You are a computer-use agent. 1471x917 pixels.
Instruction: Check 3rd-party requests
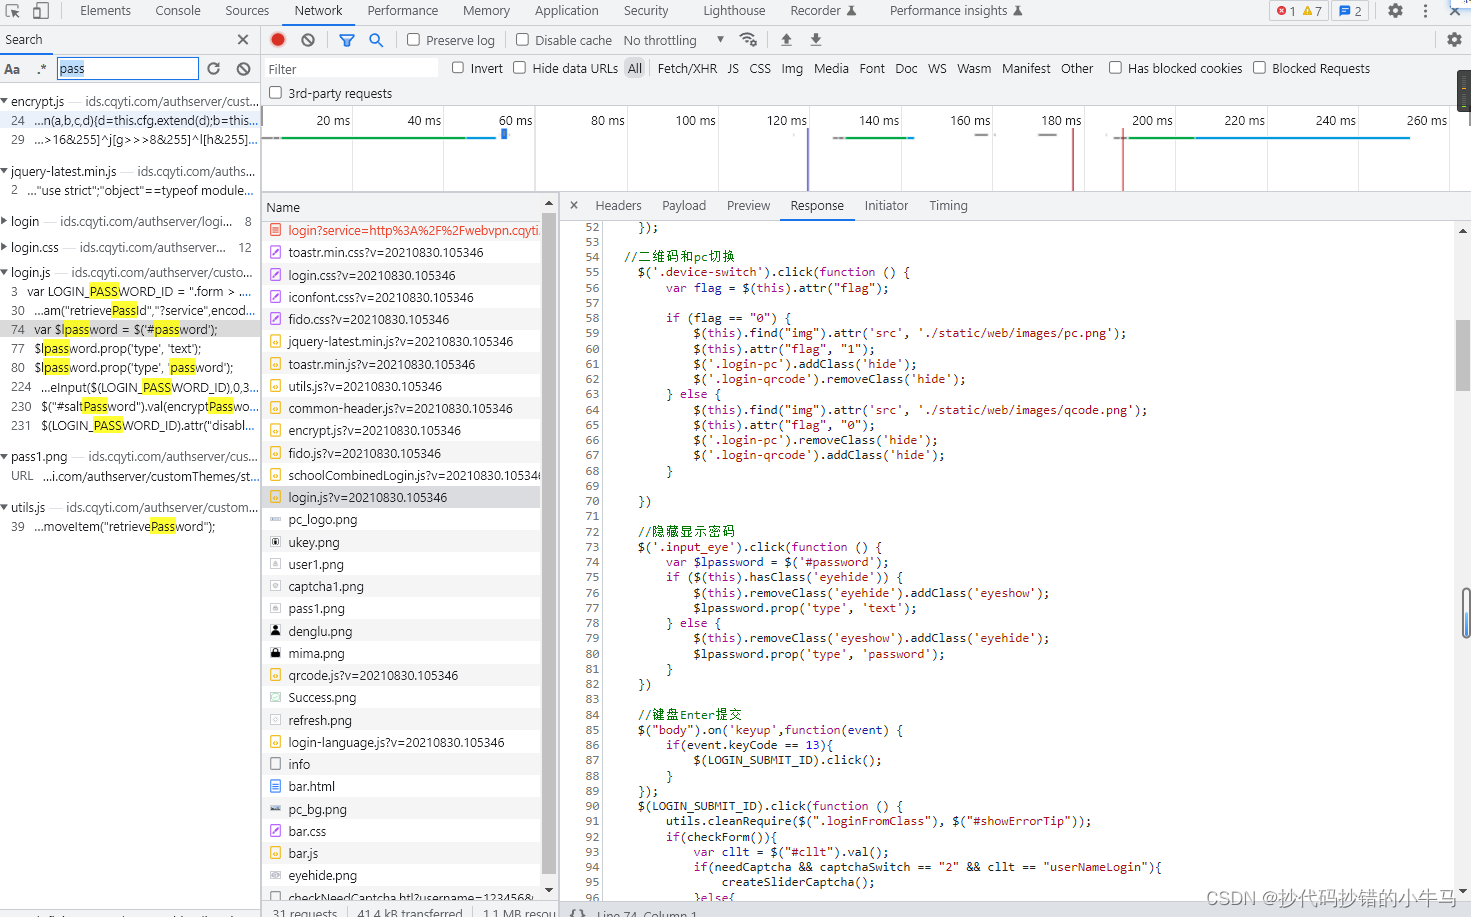pos(275,93)
